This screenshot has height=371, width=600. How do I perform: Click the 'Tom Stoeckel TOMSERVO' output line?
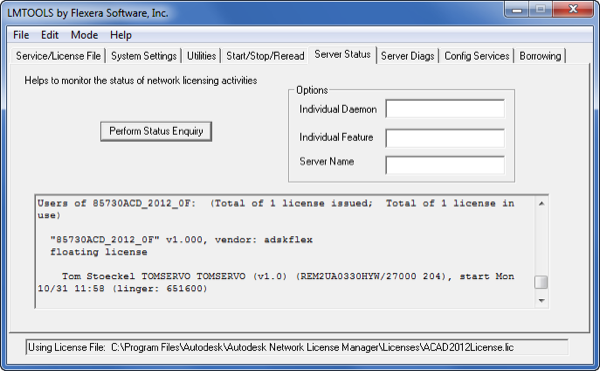pyautogui.click(x=288, y=276)
